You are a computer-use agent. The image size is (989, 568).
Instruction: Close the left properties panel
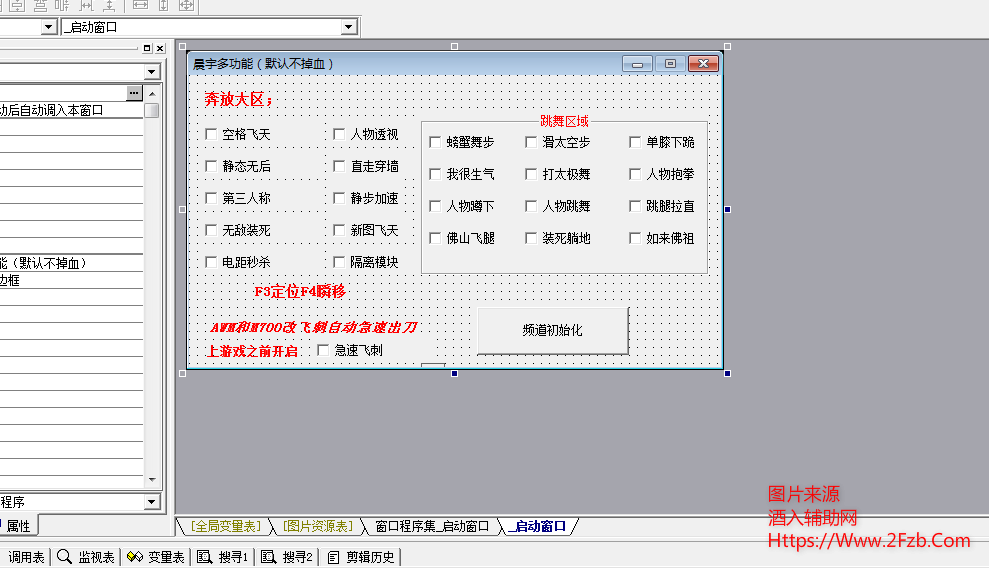[x=159, y=48]
